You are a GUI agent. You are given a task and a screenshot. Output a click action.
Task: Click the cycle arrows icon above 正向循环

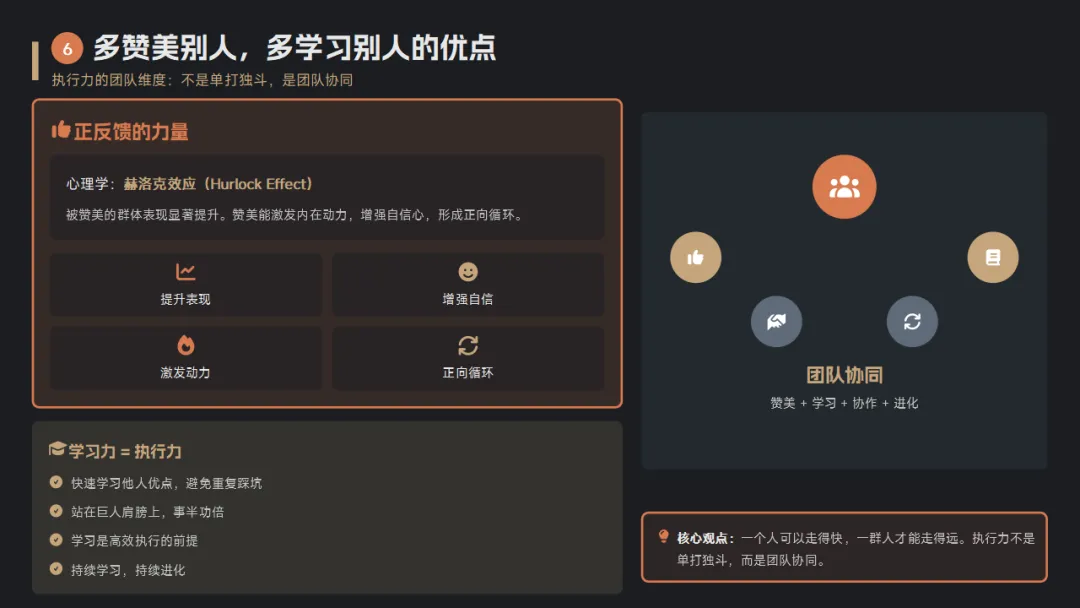click(x=468, y=346)
